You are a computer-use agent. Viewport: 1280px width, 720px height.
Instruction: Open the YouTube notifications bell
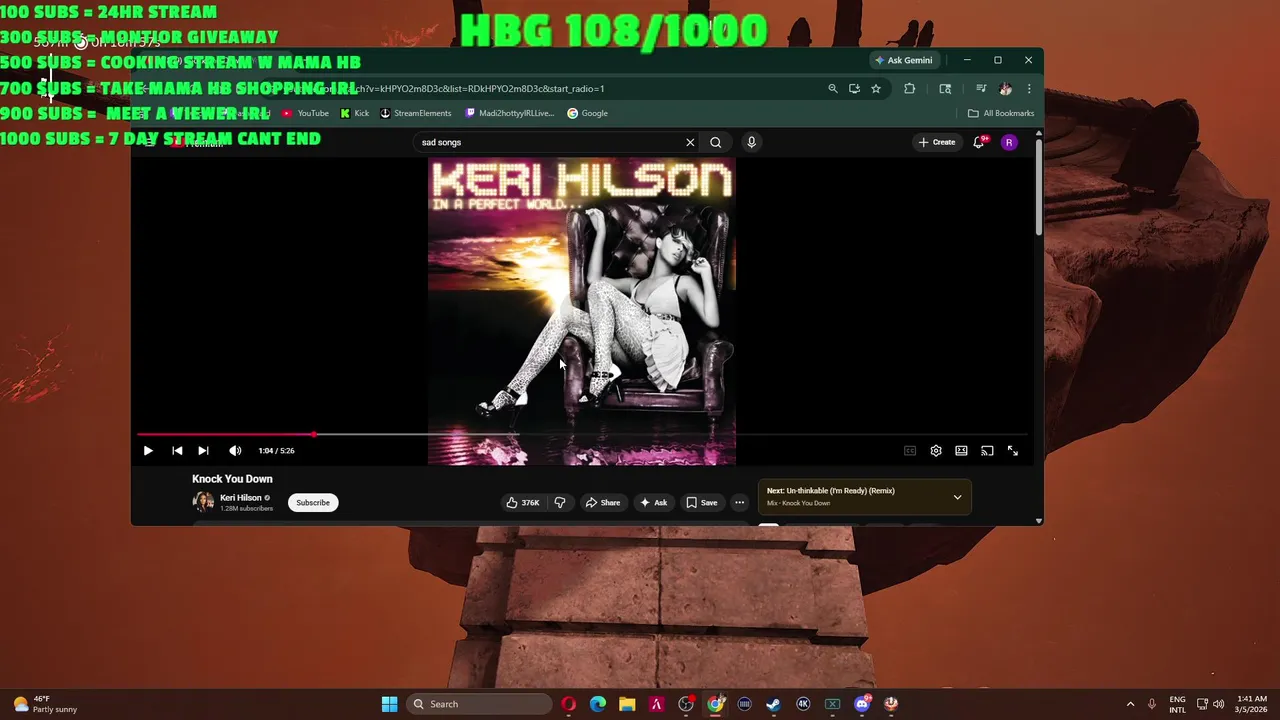pos(979,143)
